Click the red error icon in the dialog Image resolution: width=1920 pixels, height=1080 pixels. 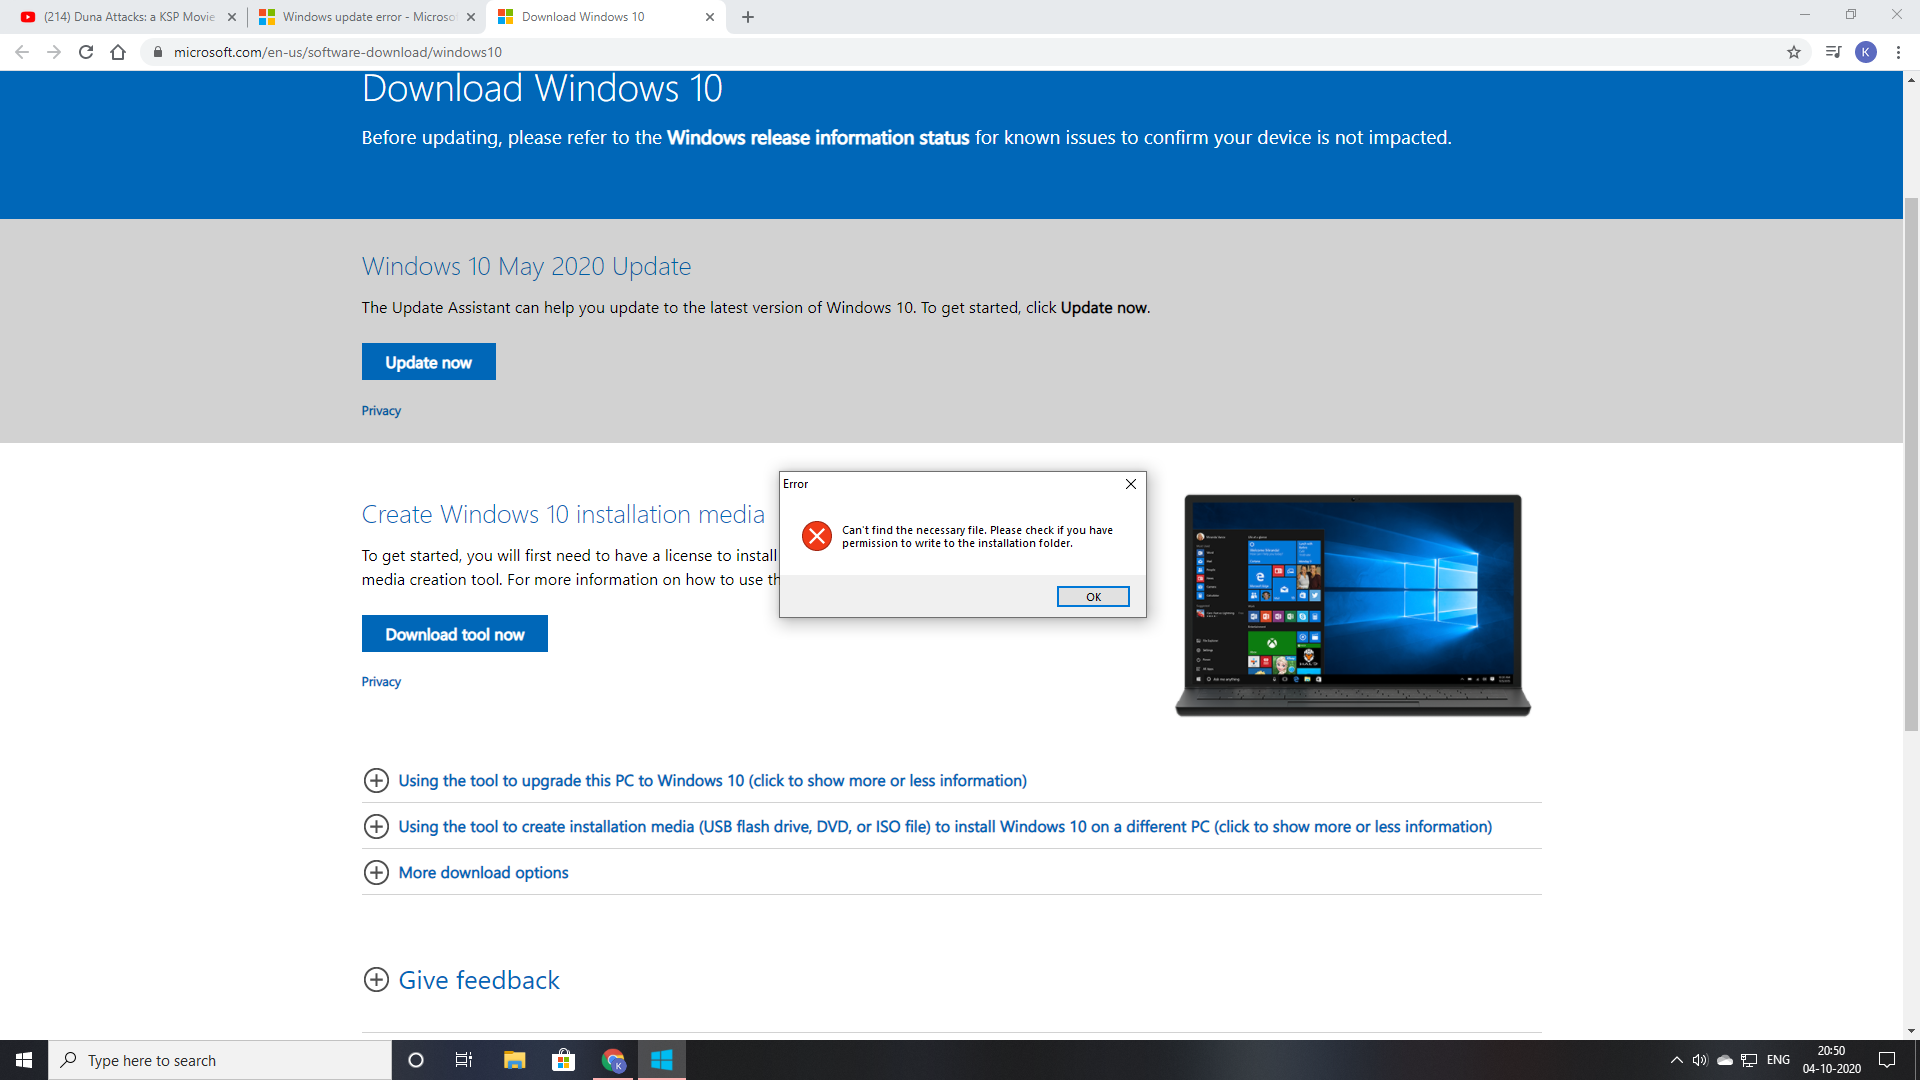coord(817,536)
